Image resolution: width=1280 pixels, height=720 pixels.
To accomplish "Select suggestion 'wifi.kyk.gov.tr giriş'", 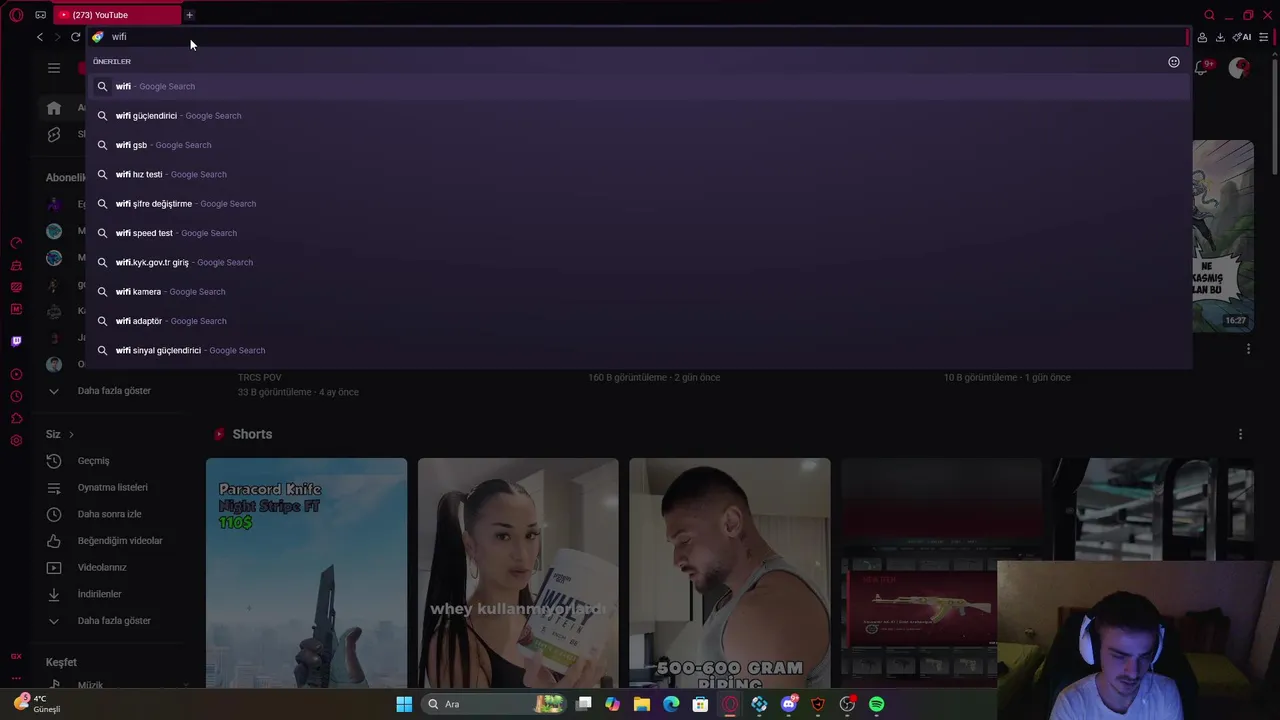I will click(x=640, y=262).
